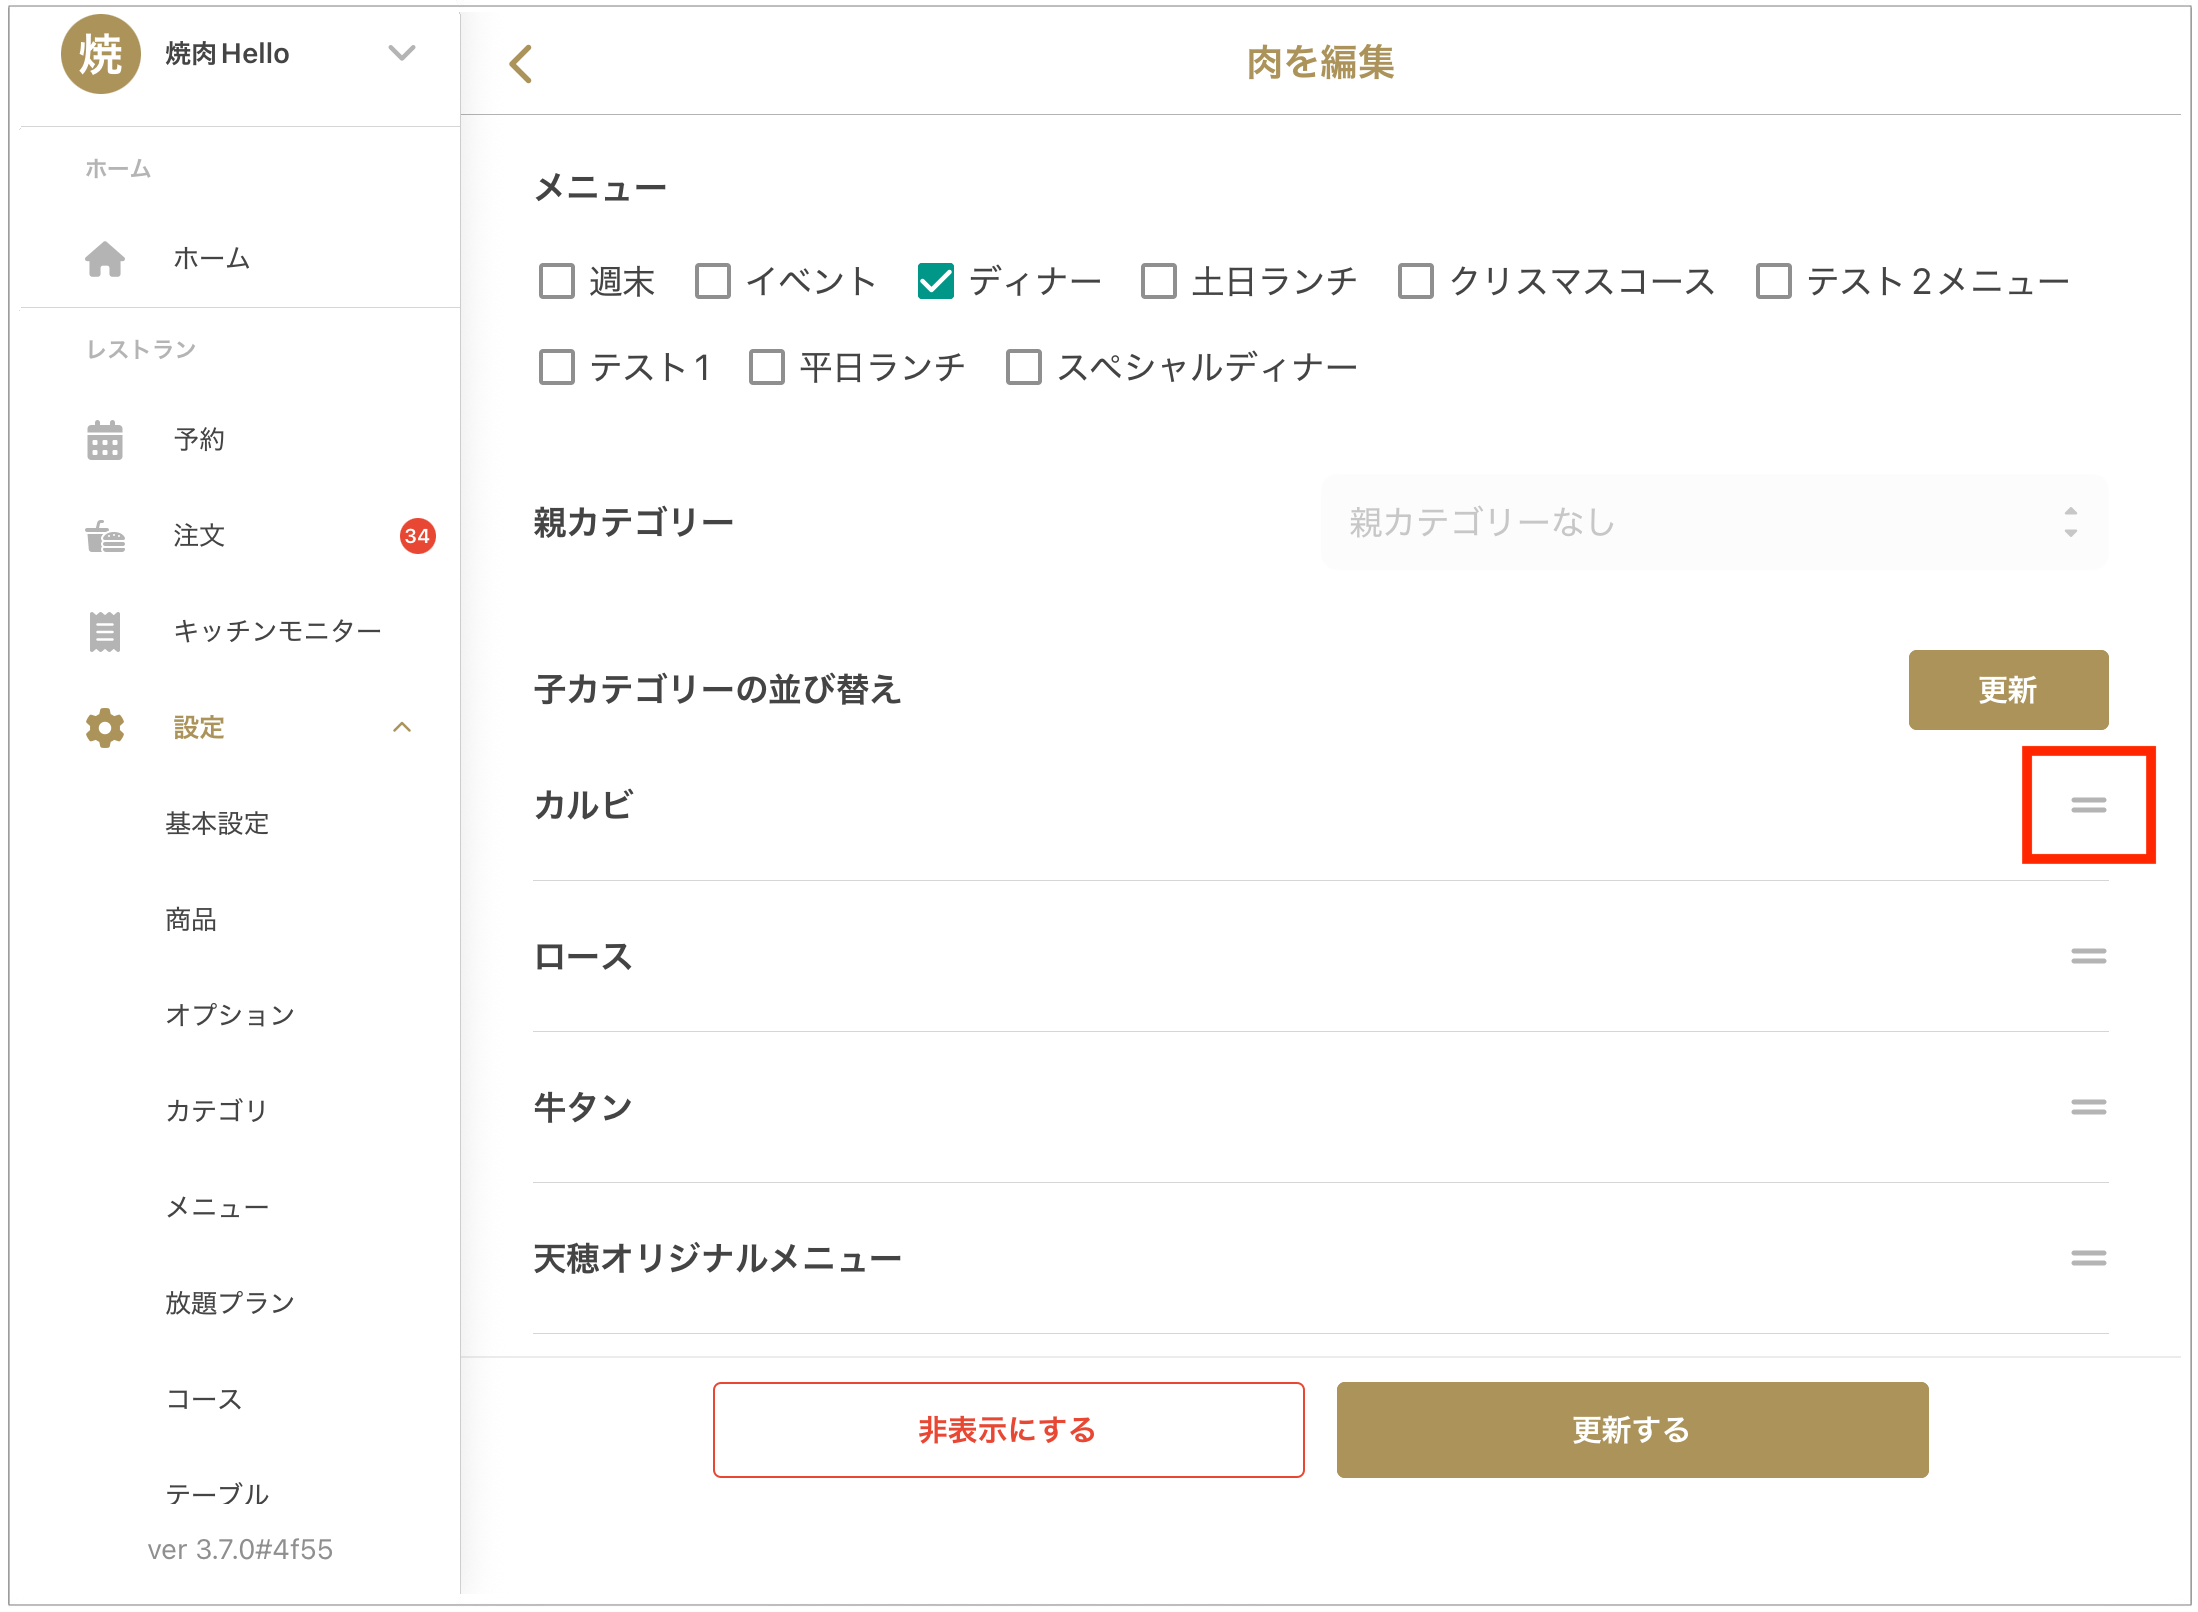Uncheck the ディナー checkbox

(936, 282)
